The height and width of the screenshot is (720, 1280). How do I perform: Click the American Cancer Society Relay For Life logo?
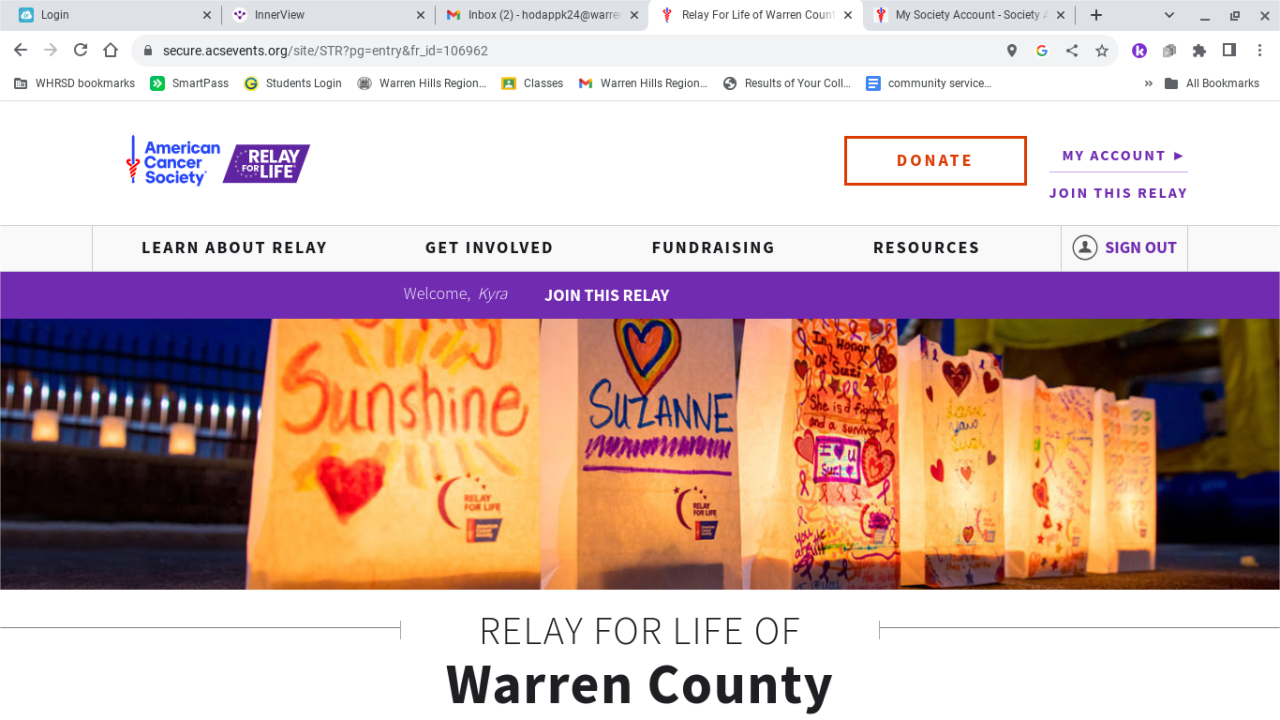[217, 161]
